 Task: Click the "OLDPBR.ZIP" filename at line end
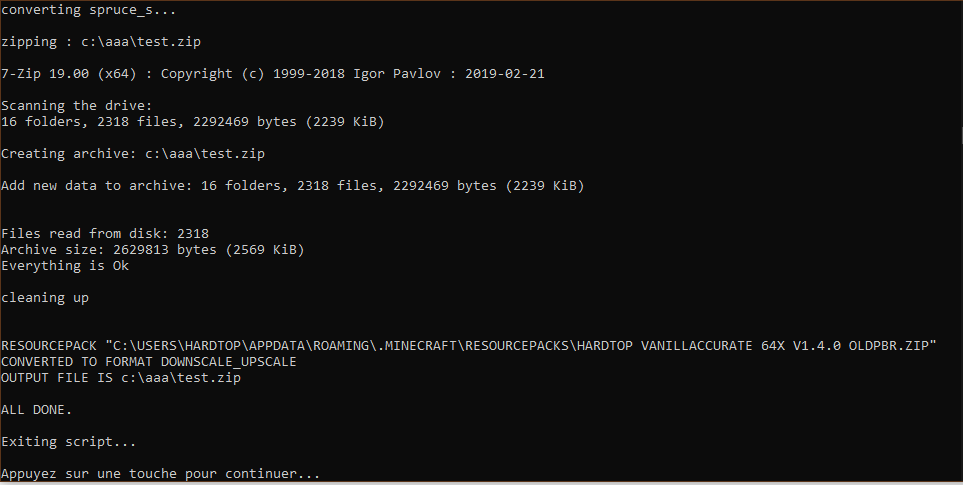point(893,346)
